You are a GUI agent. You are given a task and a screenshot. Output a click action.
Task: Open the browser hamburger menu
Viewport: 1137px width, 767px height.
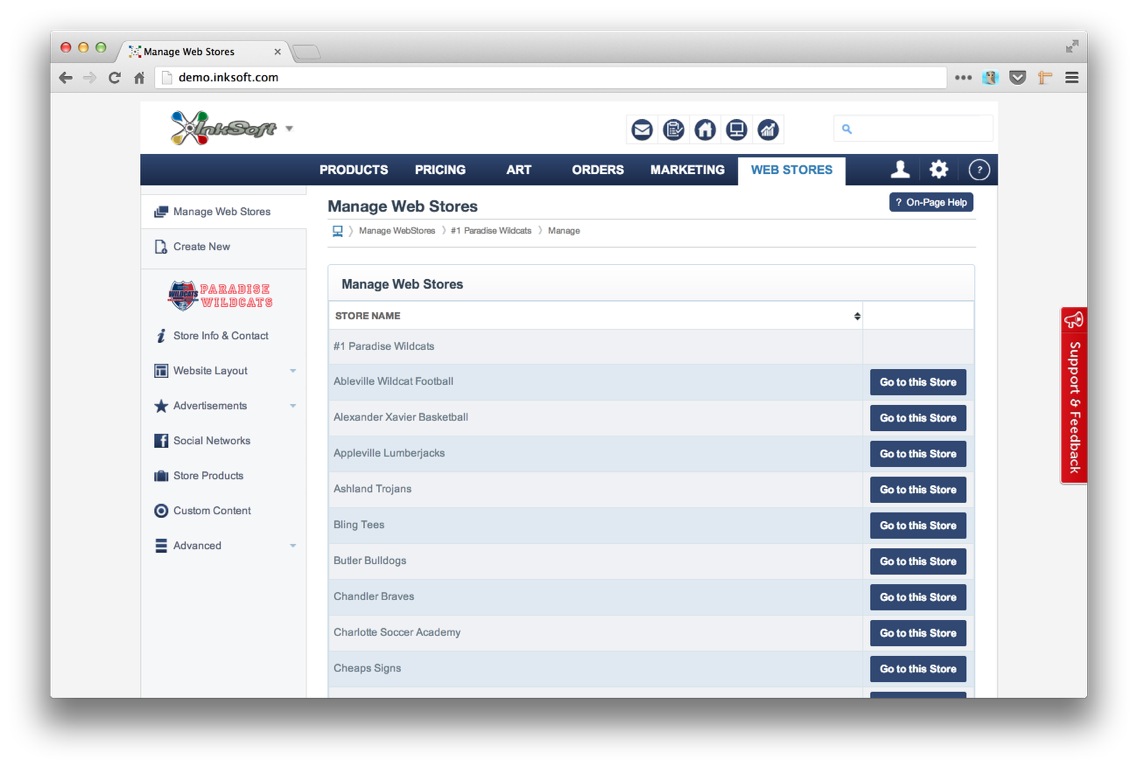click(x=1072, y=78)
